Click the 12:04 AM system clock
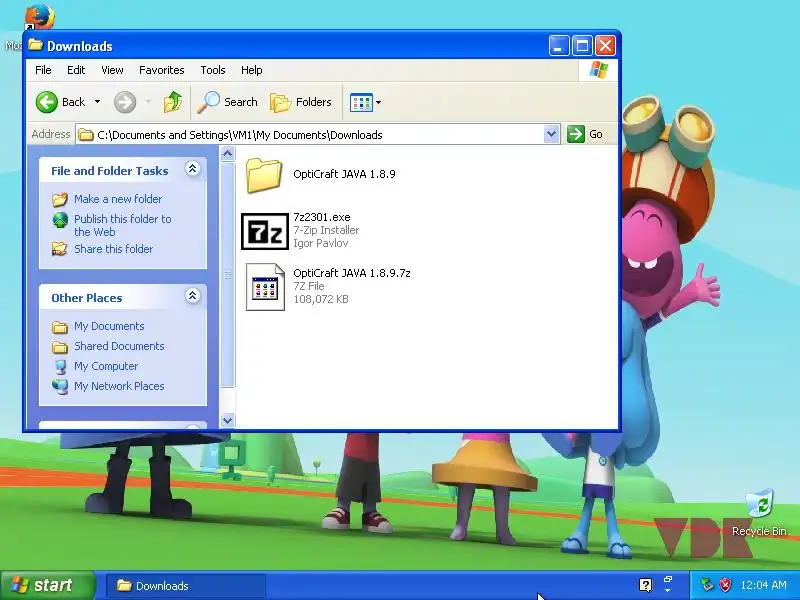This screenshot has width=800, height=600. [x=763, y=585]
